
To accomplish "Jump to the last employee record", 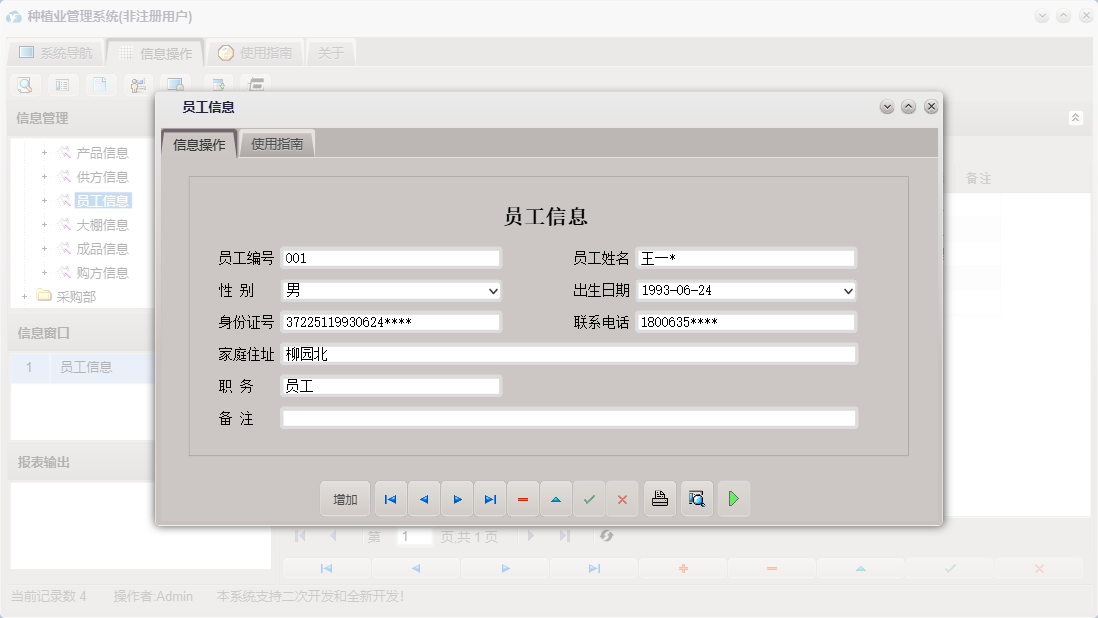I will click(x=490, y=498).
